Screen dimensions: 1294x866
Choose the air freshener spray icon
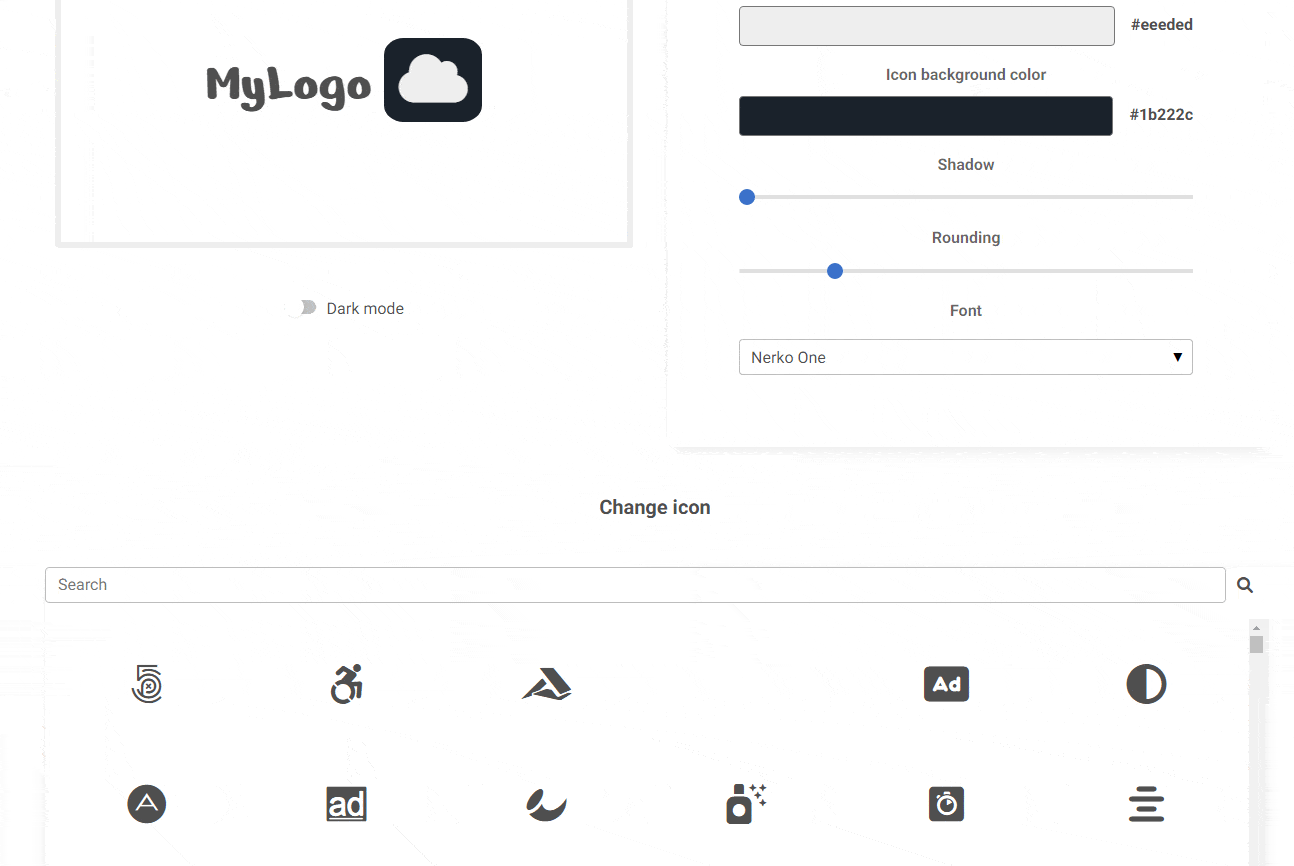(746, 804)
